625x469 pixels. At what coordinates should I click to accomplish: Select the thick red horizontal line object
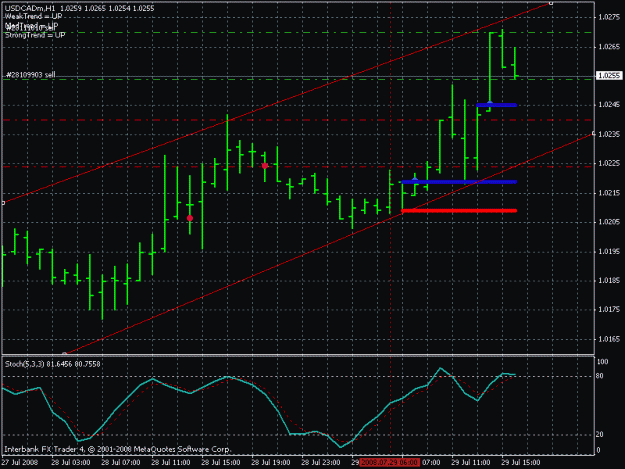click(x=459, y=210)
